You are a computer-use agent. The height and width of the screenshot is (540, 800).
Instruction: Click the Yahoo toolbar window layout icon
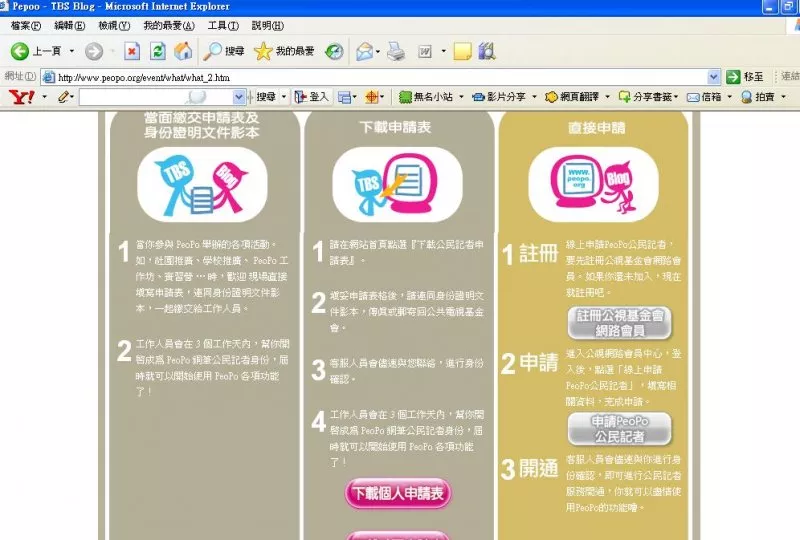pos(344,96)
